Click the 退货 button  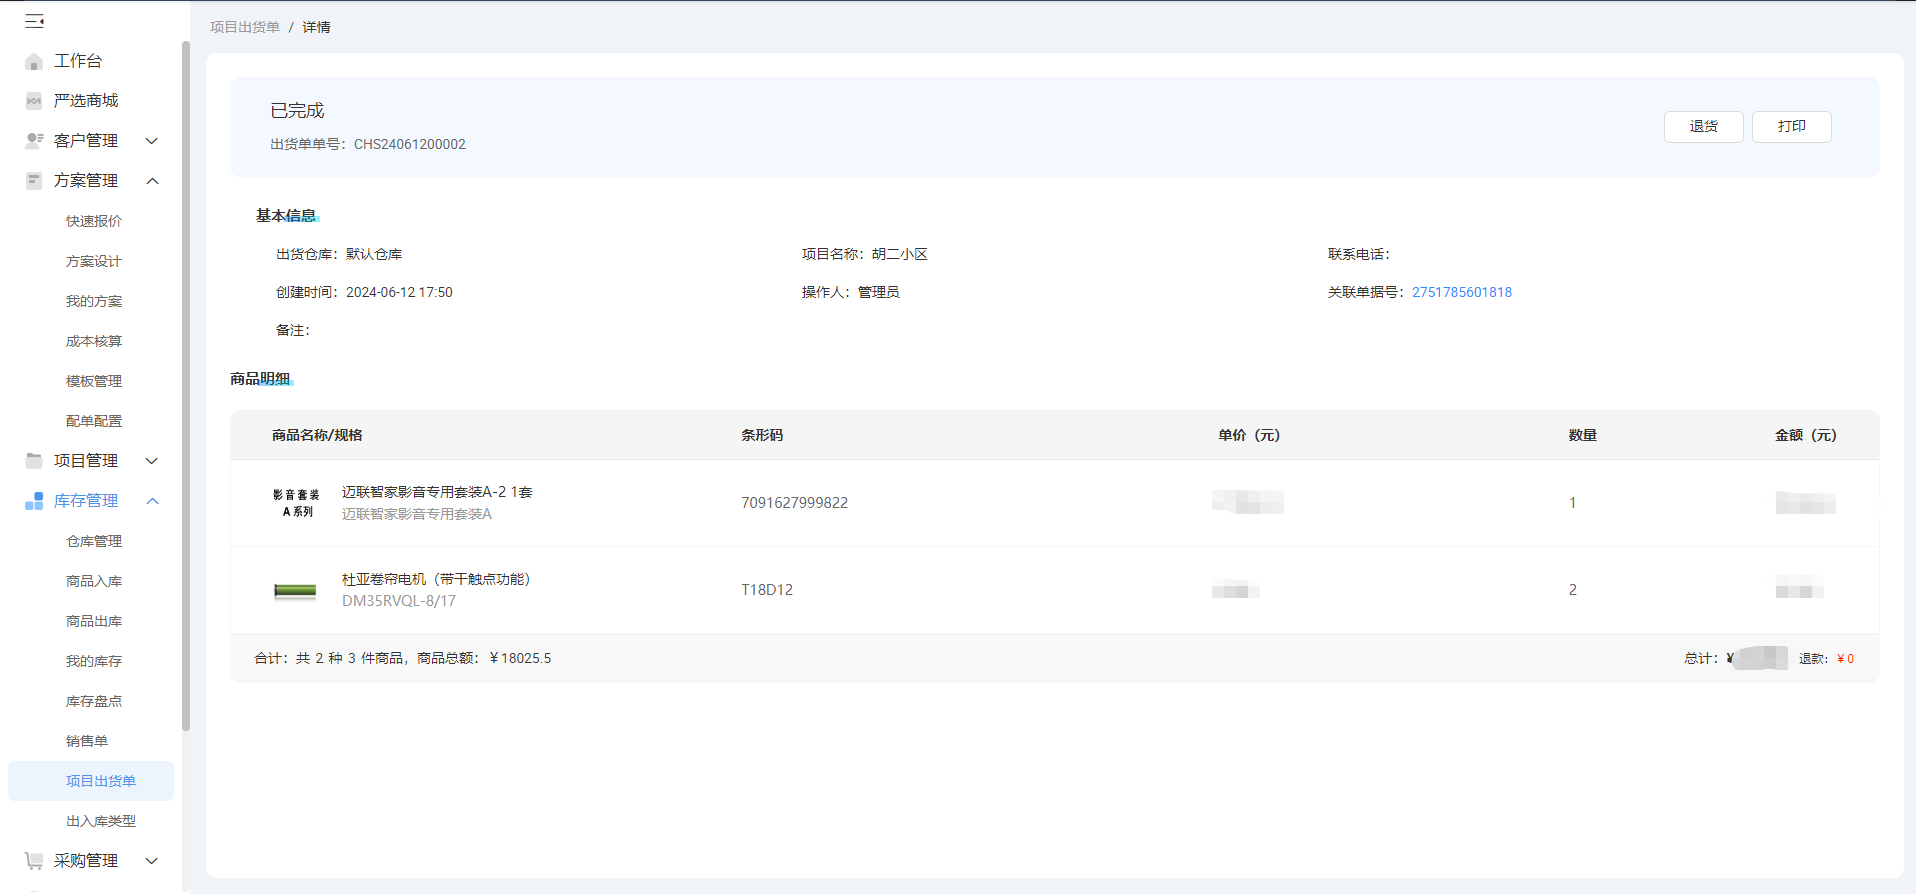point(1703,127)
